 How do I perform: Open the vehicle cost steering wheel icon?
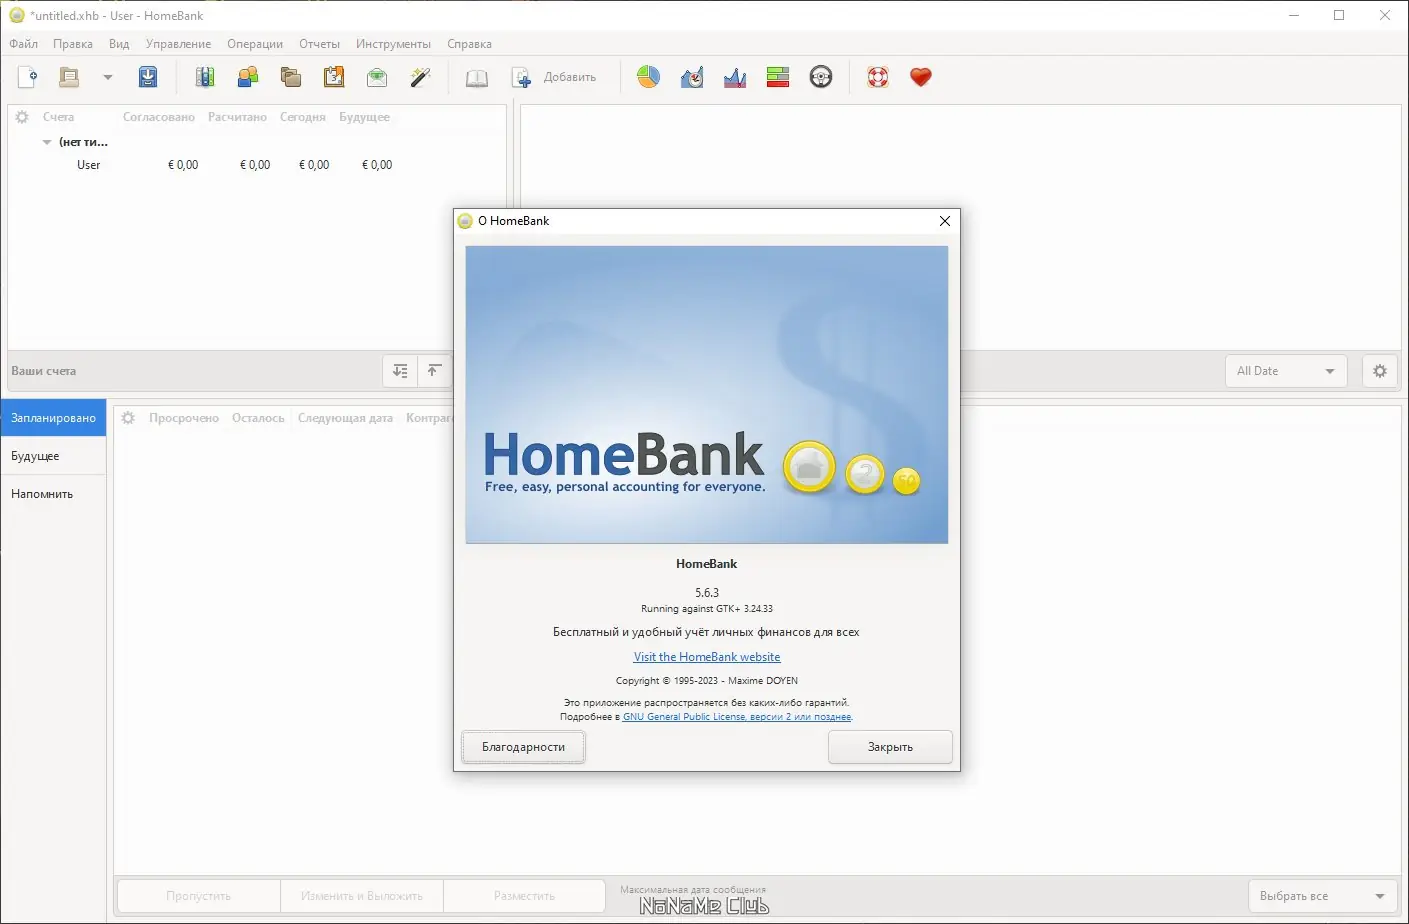pos(821,77)
